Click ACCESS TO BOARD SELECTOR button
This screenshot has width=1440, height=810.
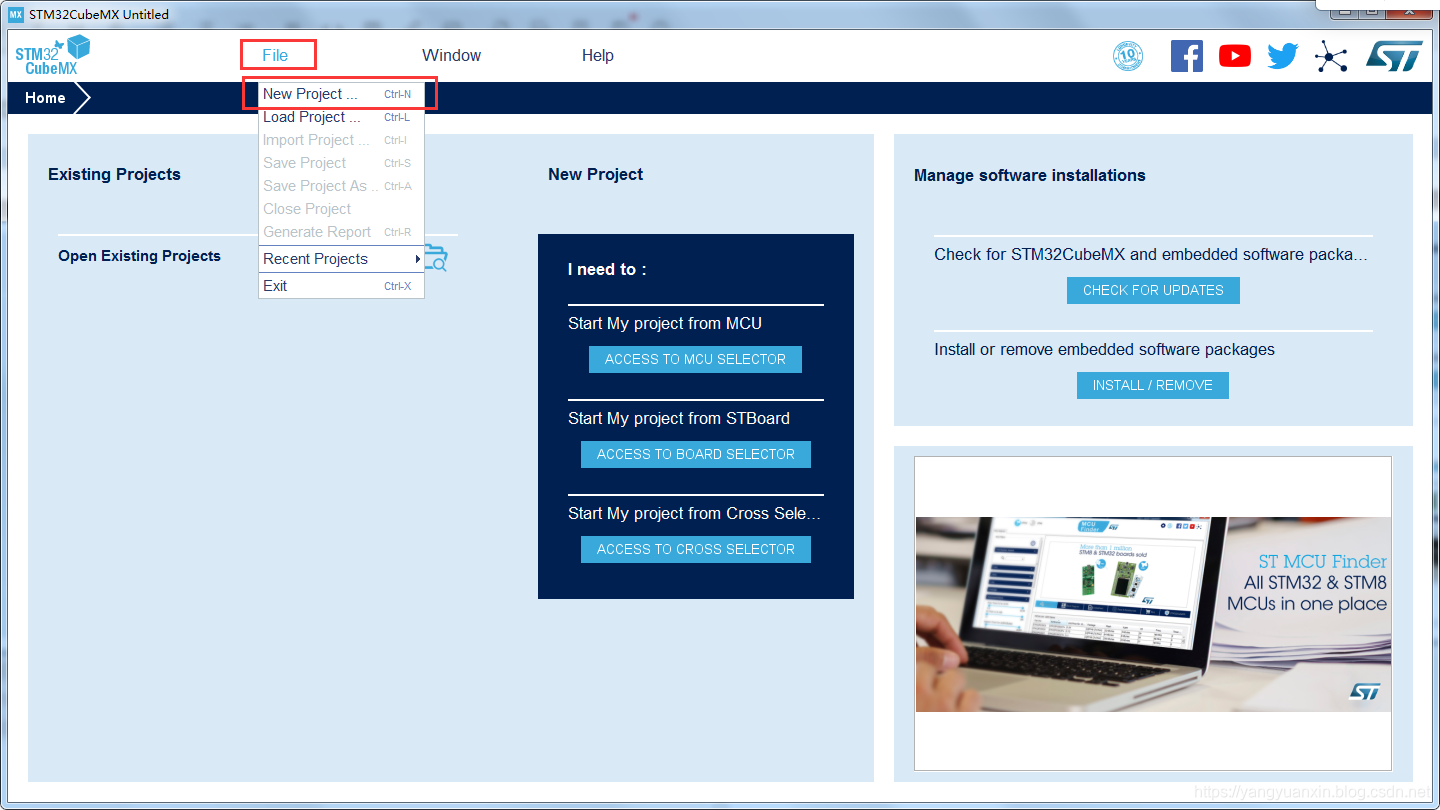(x=696, y=454)
